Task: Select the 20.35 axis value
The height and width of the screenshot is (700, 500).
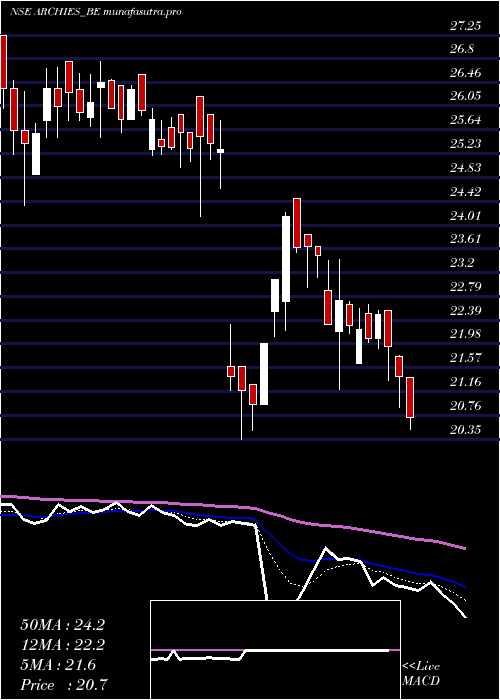Action: 465,429
